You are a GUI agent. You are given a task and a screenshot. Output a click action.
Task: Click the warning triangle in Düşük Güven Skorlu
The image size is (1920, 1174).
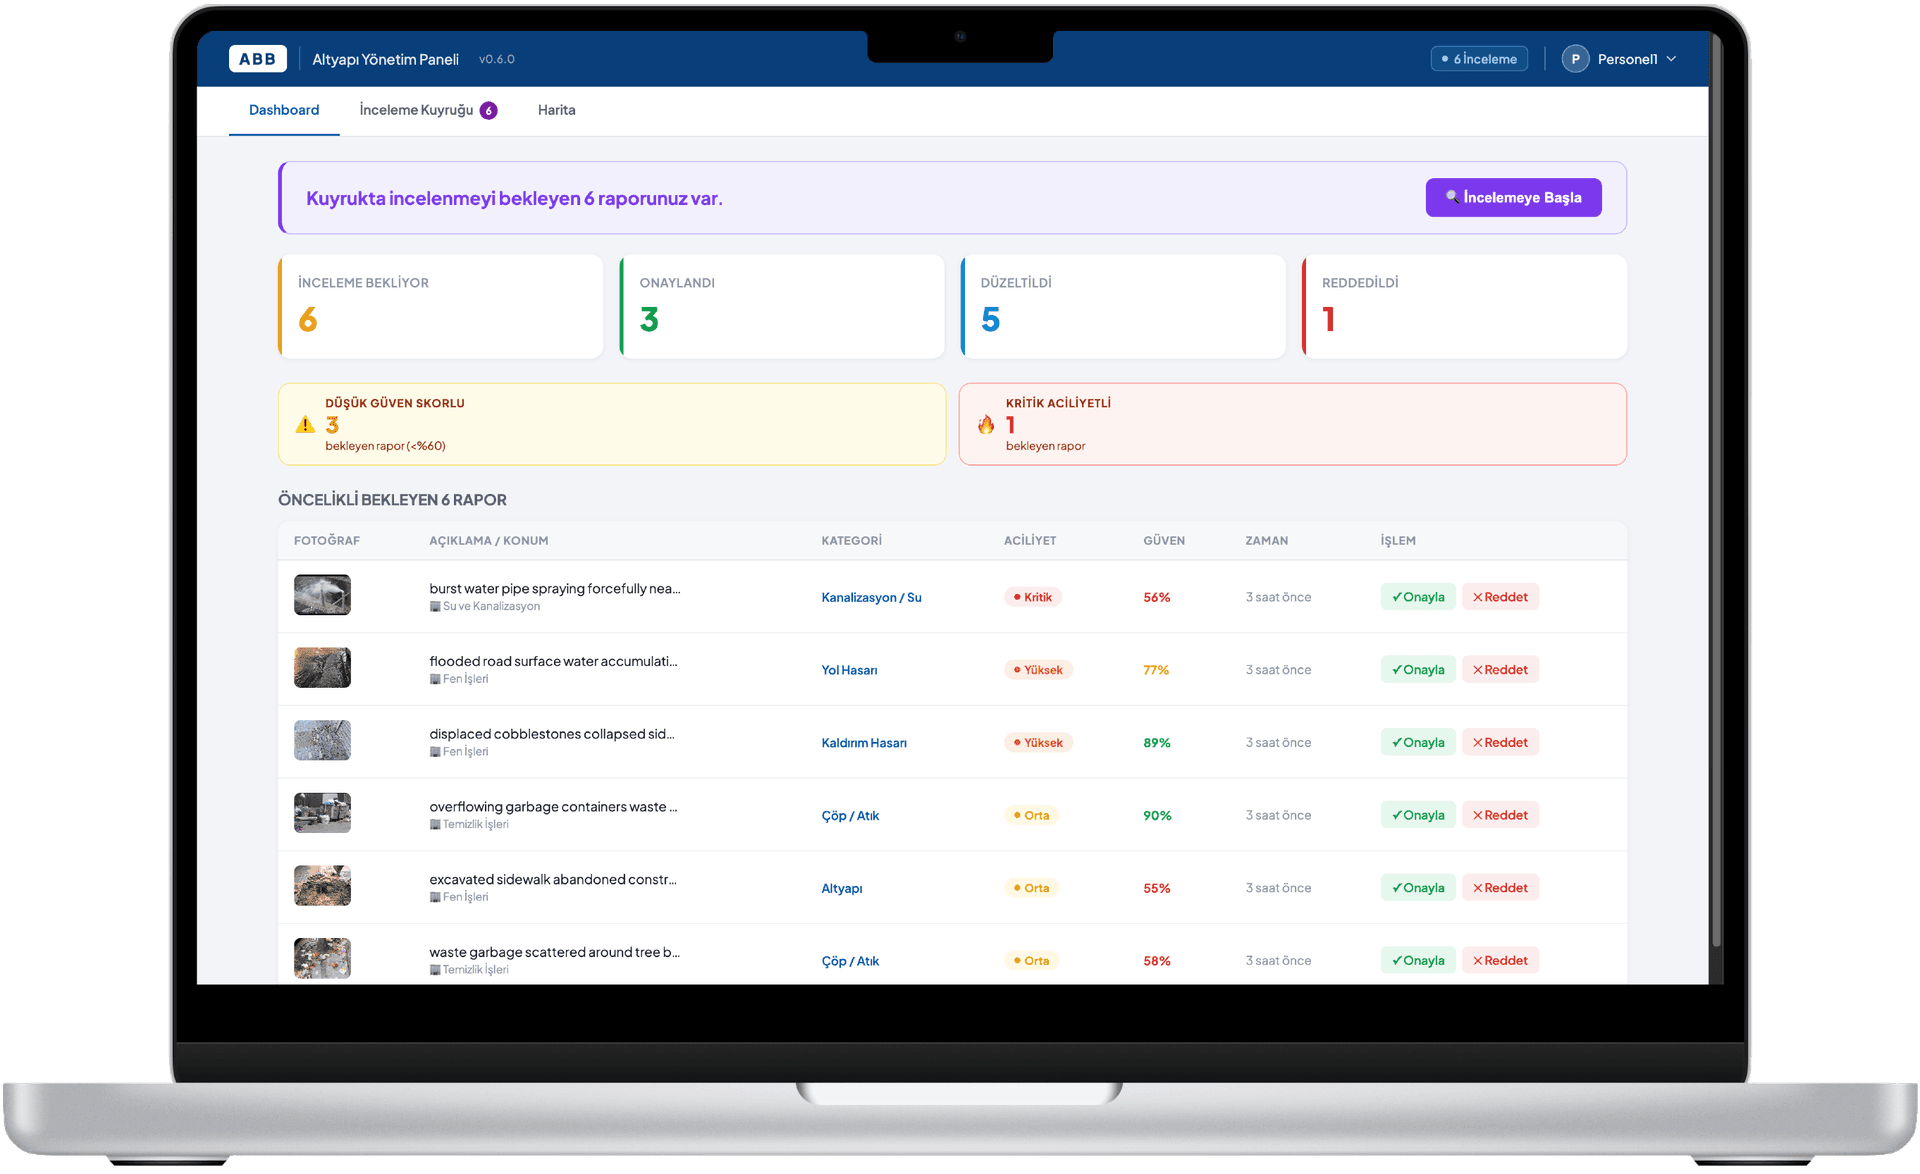(x=305, y=424)
